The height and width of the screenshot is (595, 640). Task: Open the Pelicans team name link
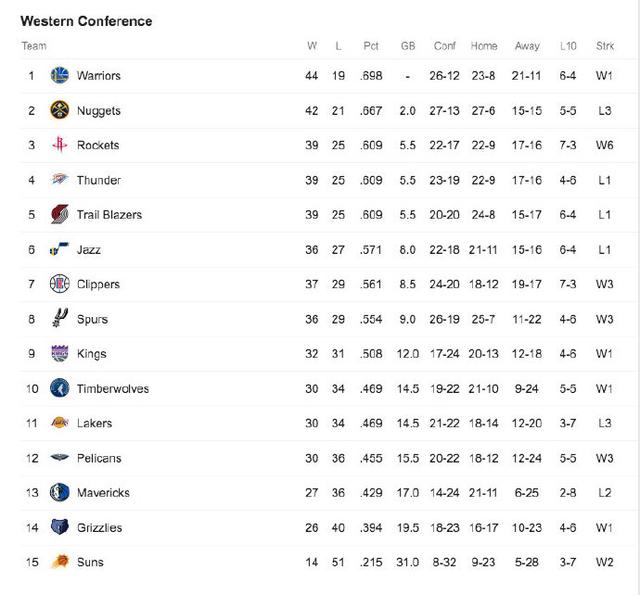click(x=99, y=458)
